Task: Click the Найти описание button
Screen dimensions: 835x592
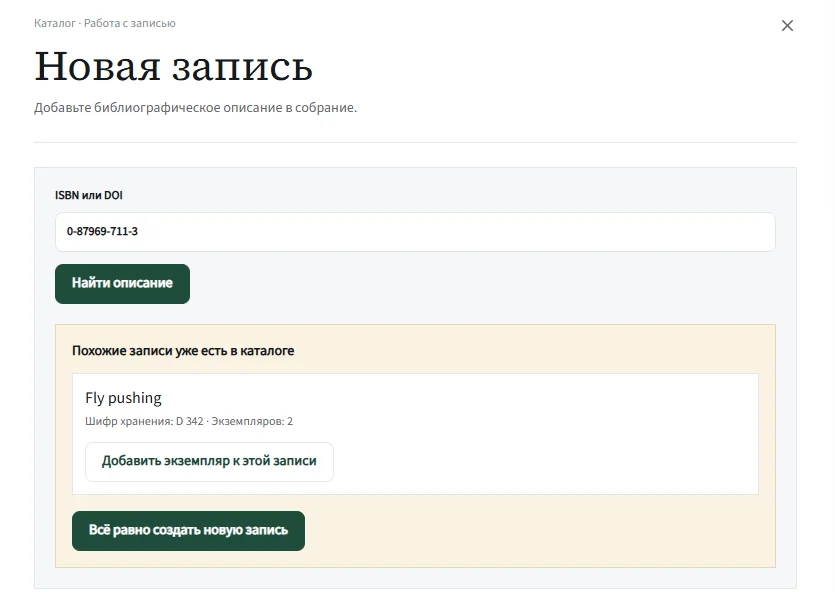Action: coord(122,284)
